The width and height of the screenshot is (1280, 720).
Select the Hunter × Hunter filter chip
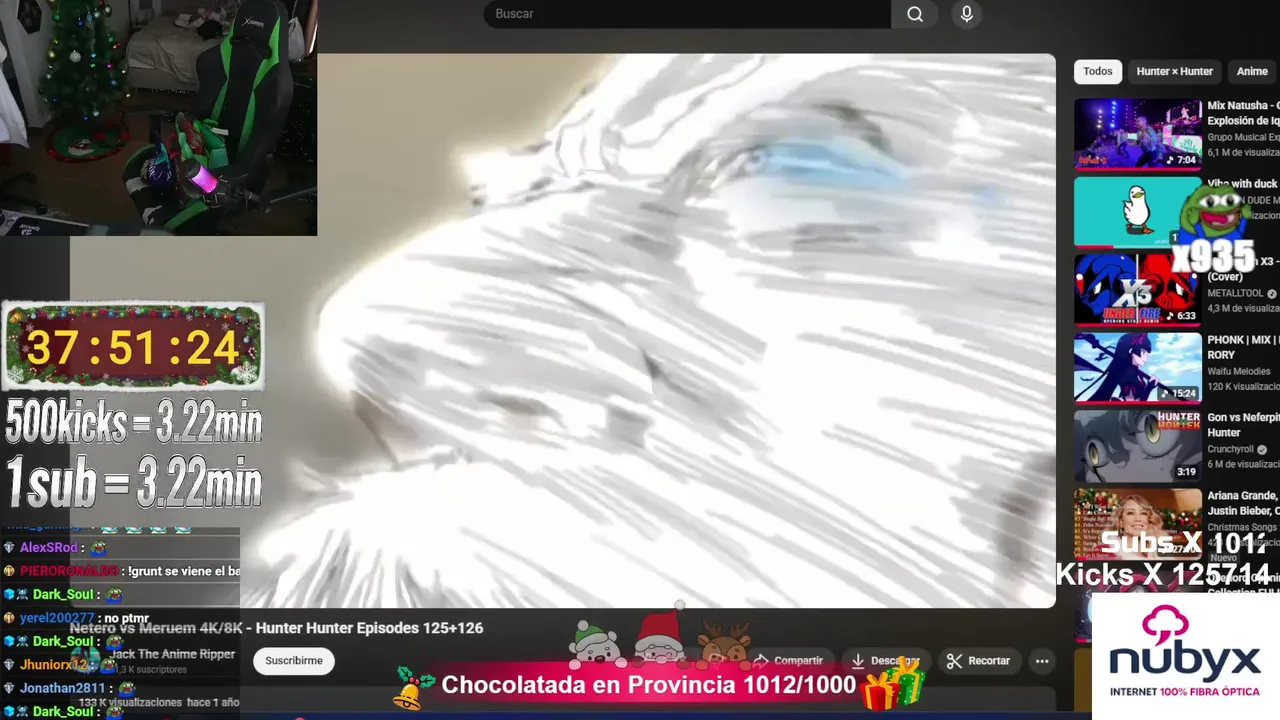1174,71
